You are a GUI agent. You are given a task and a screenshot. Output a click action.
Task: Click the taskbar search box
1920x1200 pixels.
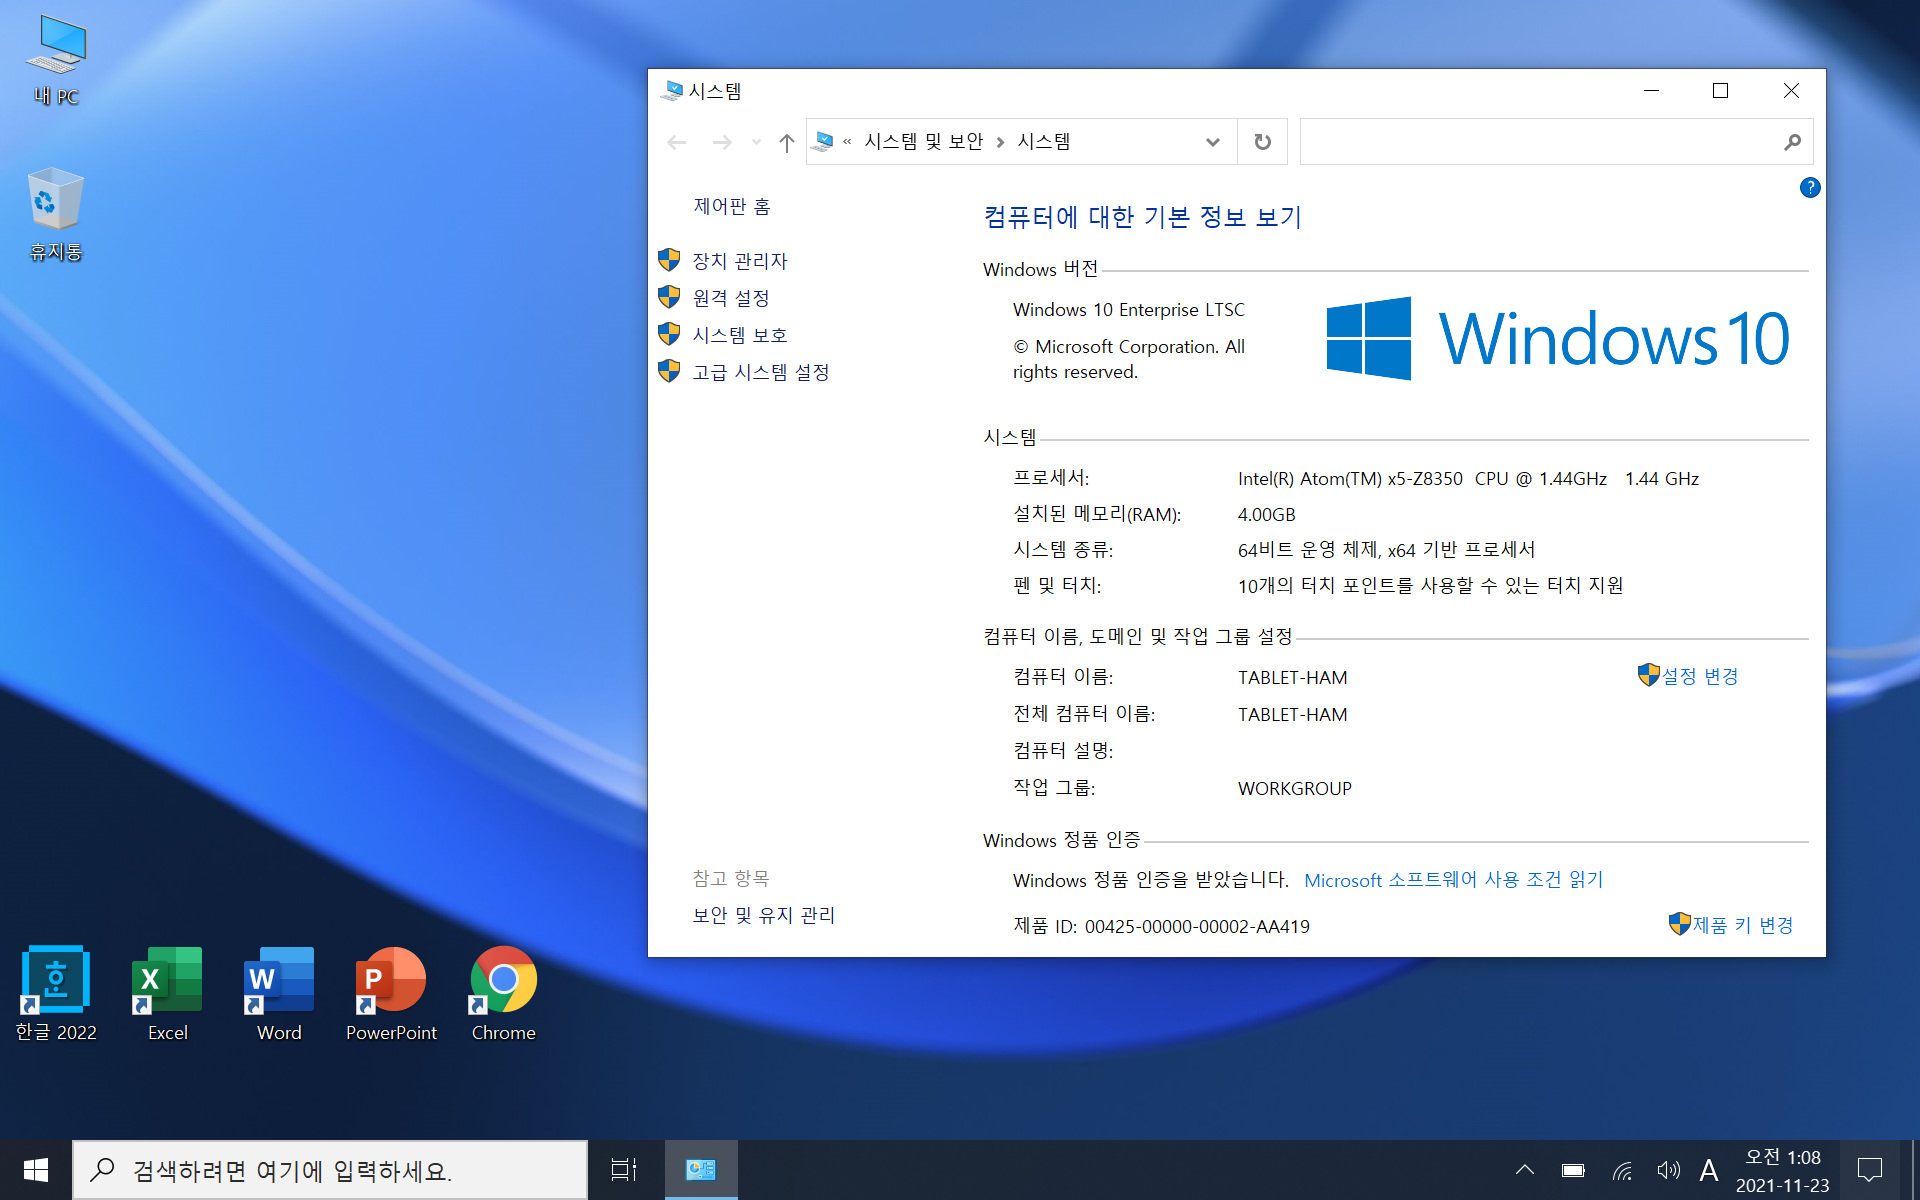(x=330, y=1170)
